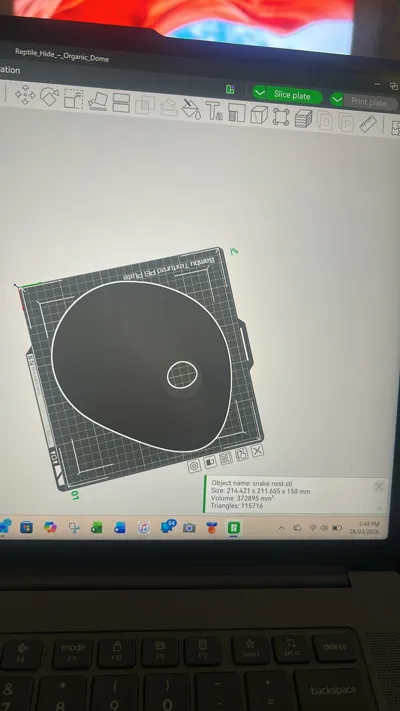This screenshot has height=711, width=400.
Task: Show hidden system tray icons chevron
Action: [281, 528]
